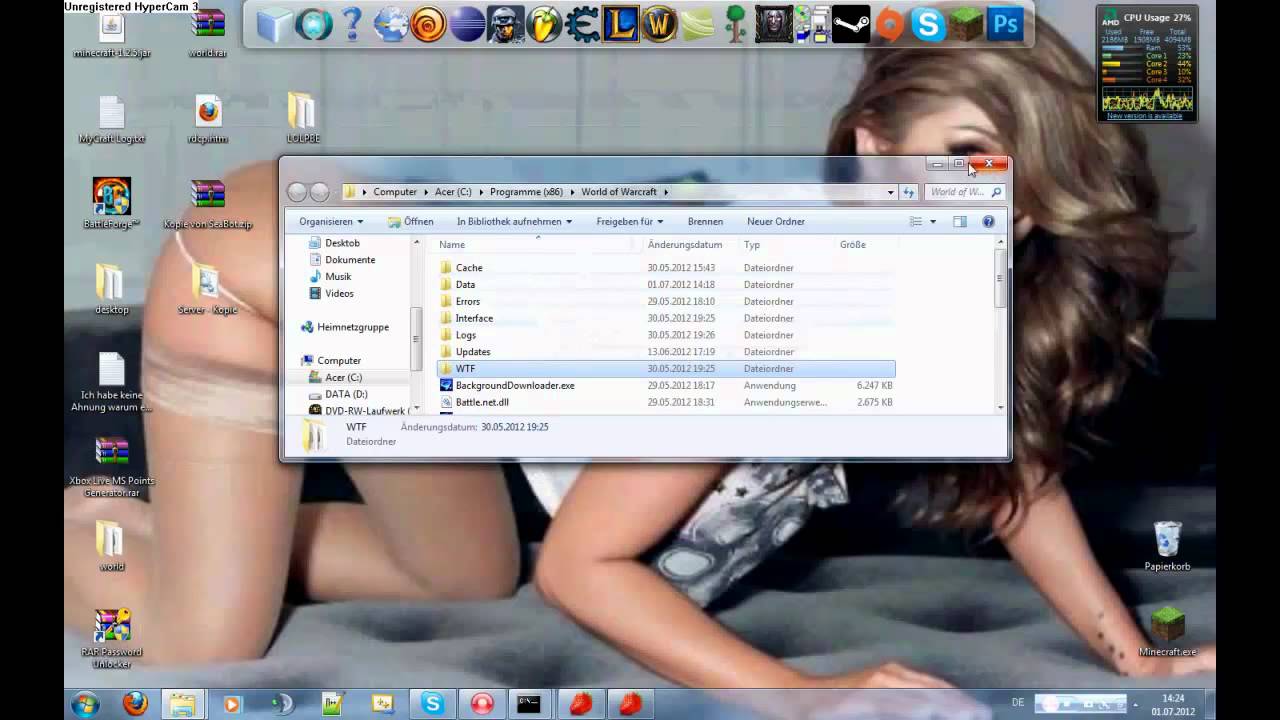Click the World of Warcraft search field

(963, 192)
